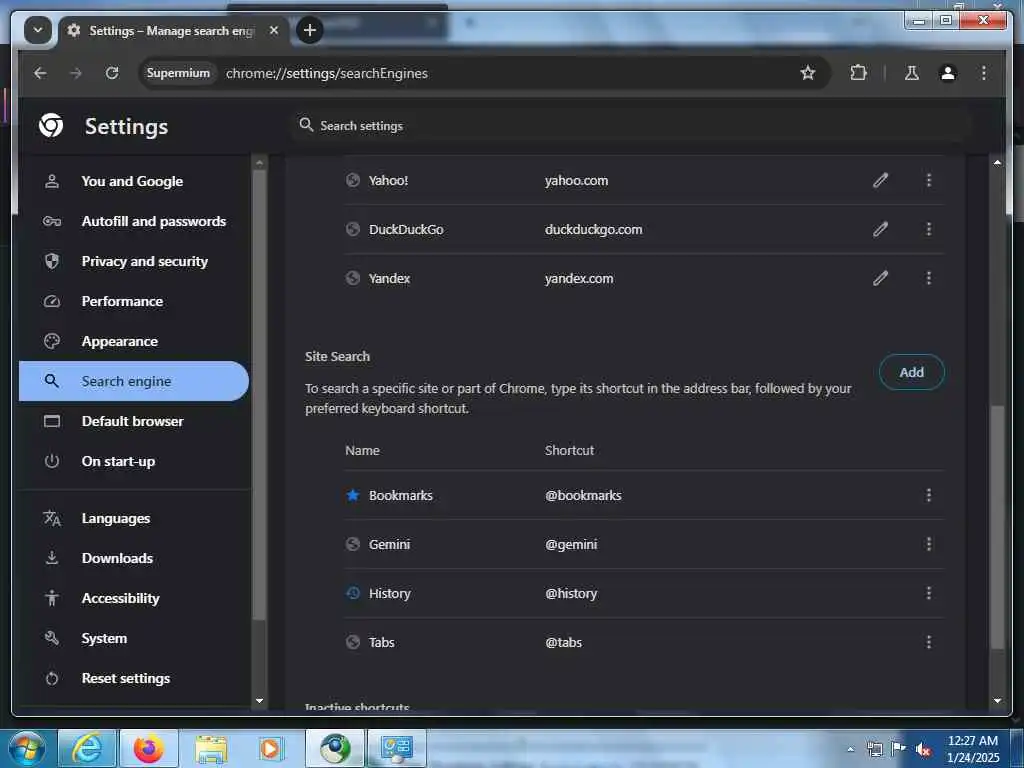Open the Chrome Labs flask icon
1024x768 pixels.
click(x=912, y=73)
